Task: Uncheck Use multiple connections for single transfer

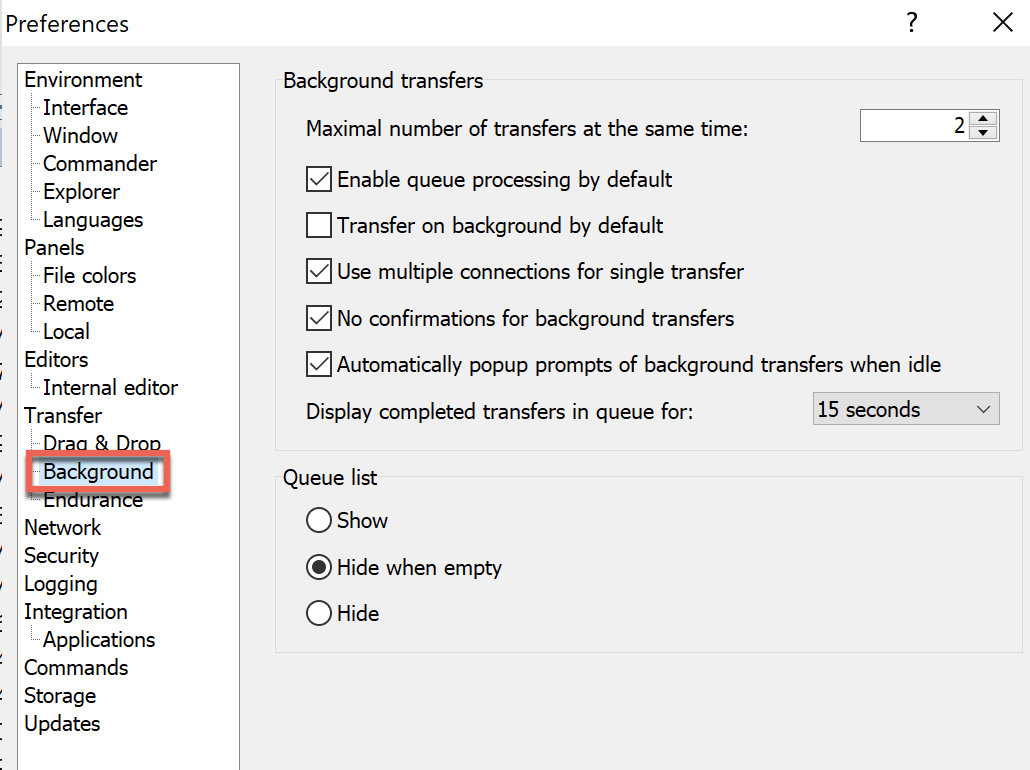Action: point(319,272)
